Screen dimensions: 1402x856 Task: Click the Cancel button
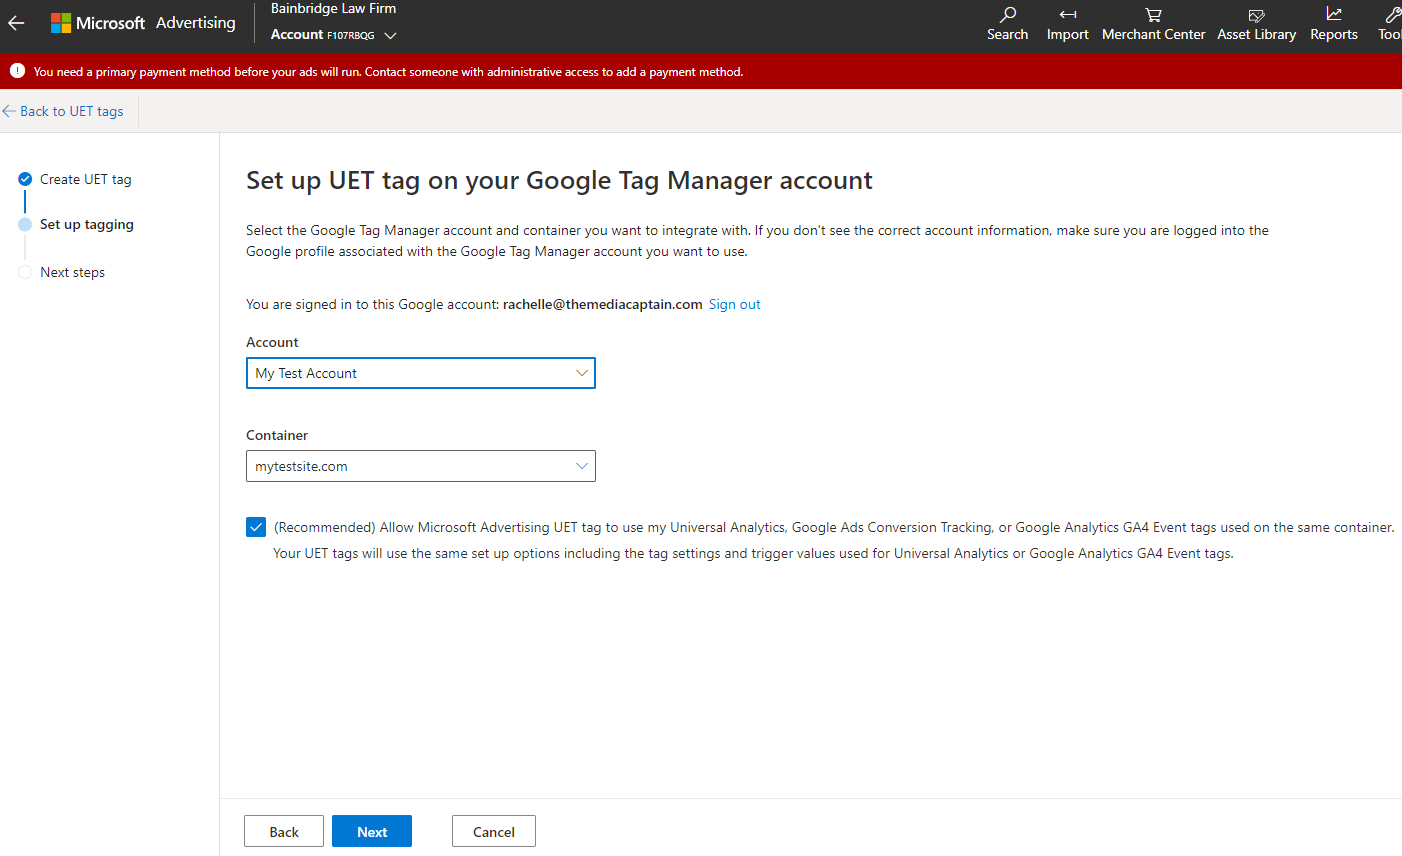click(x=494, y=831)
